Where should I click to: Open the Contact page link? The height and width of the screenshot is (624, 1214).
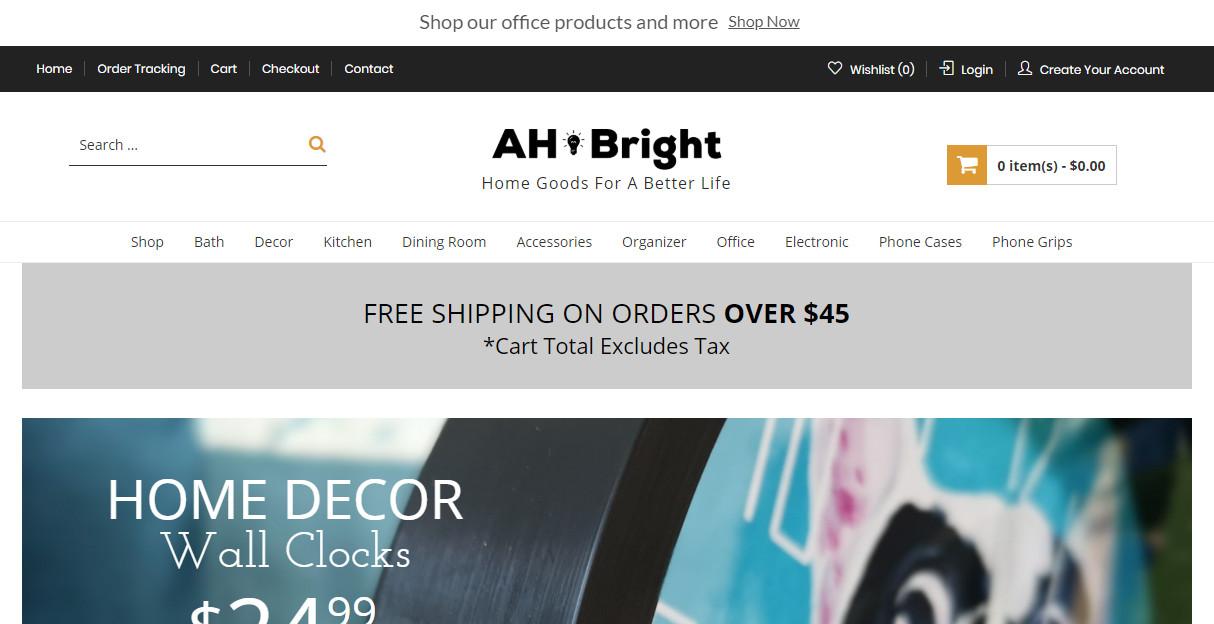tap(369, 69)
